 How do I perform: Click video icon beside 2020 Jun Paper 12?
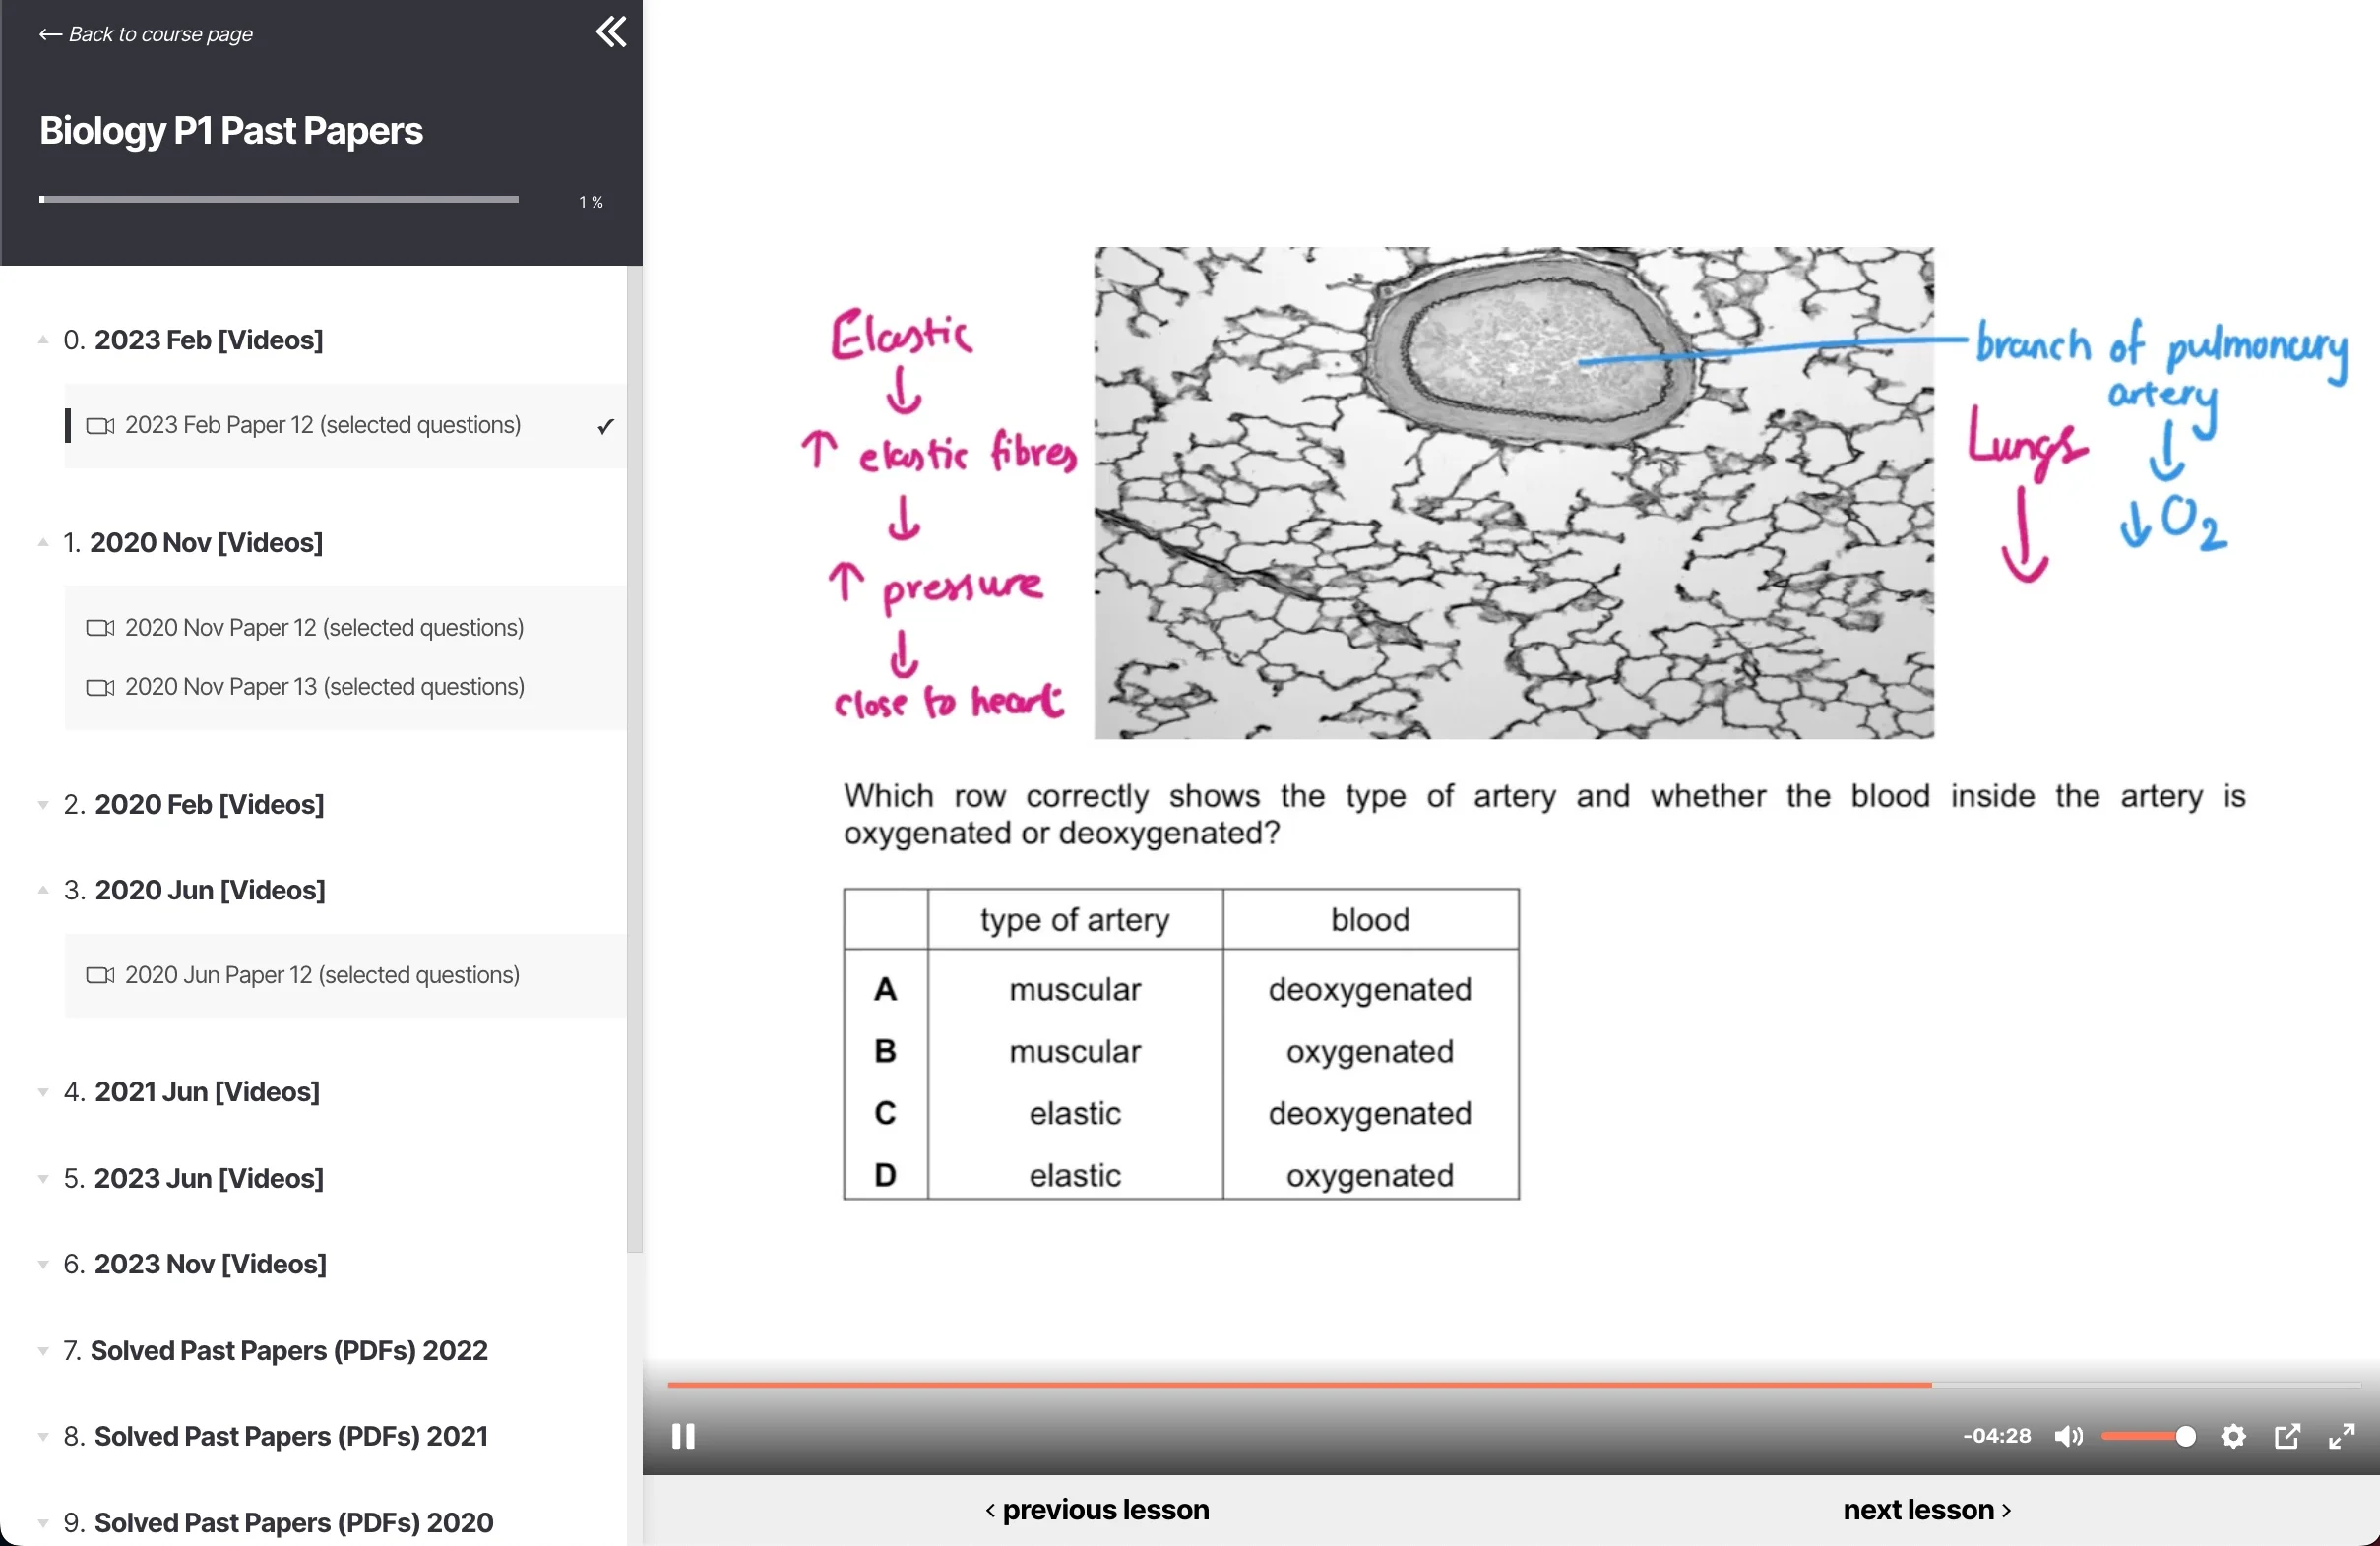click(x=100, y=975)
